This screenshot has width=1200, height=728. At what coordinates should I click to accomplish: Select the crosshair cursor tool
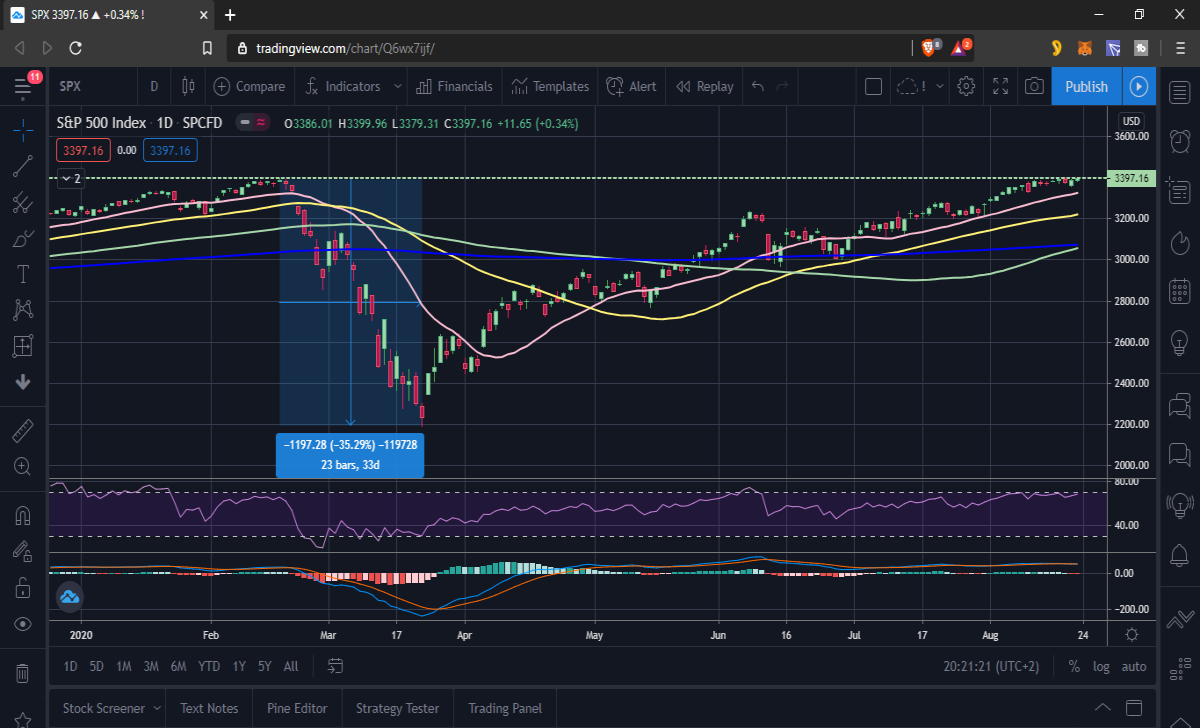point(23,130)
